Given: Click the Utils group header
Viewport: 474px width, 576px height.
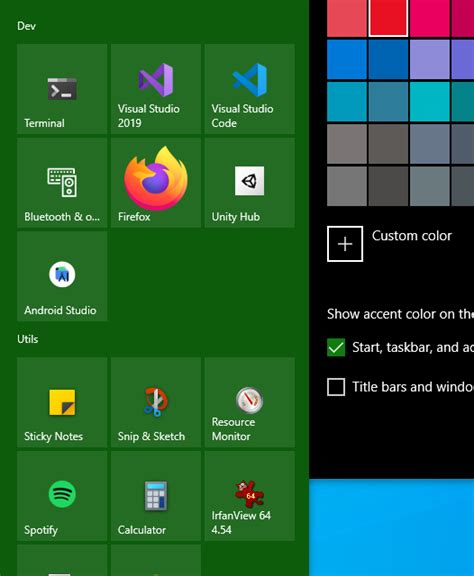Looking at the screenshot, I should [28, 339].
